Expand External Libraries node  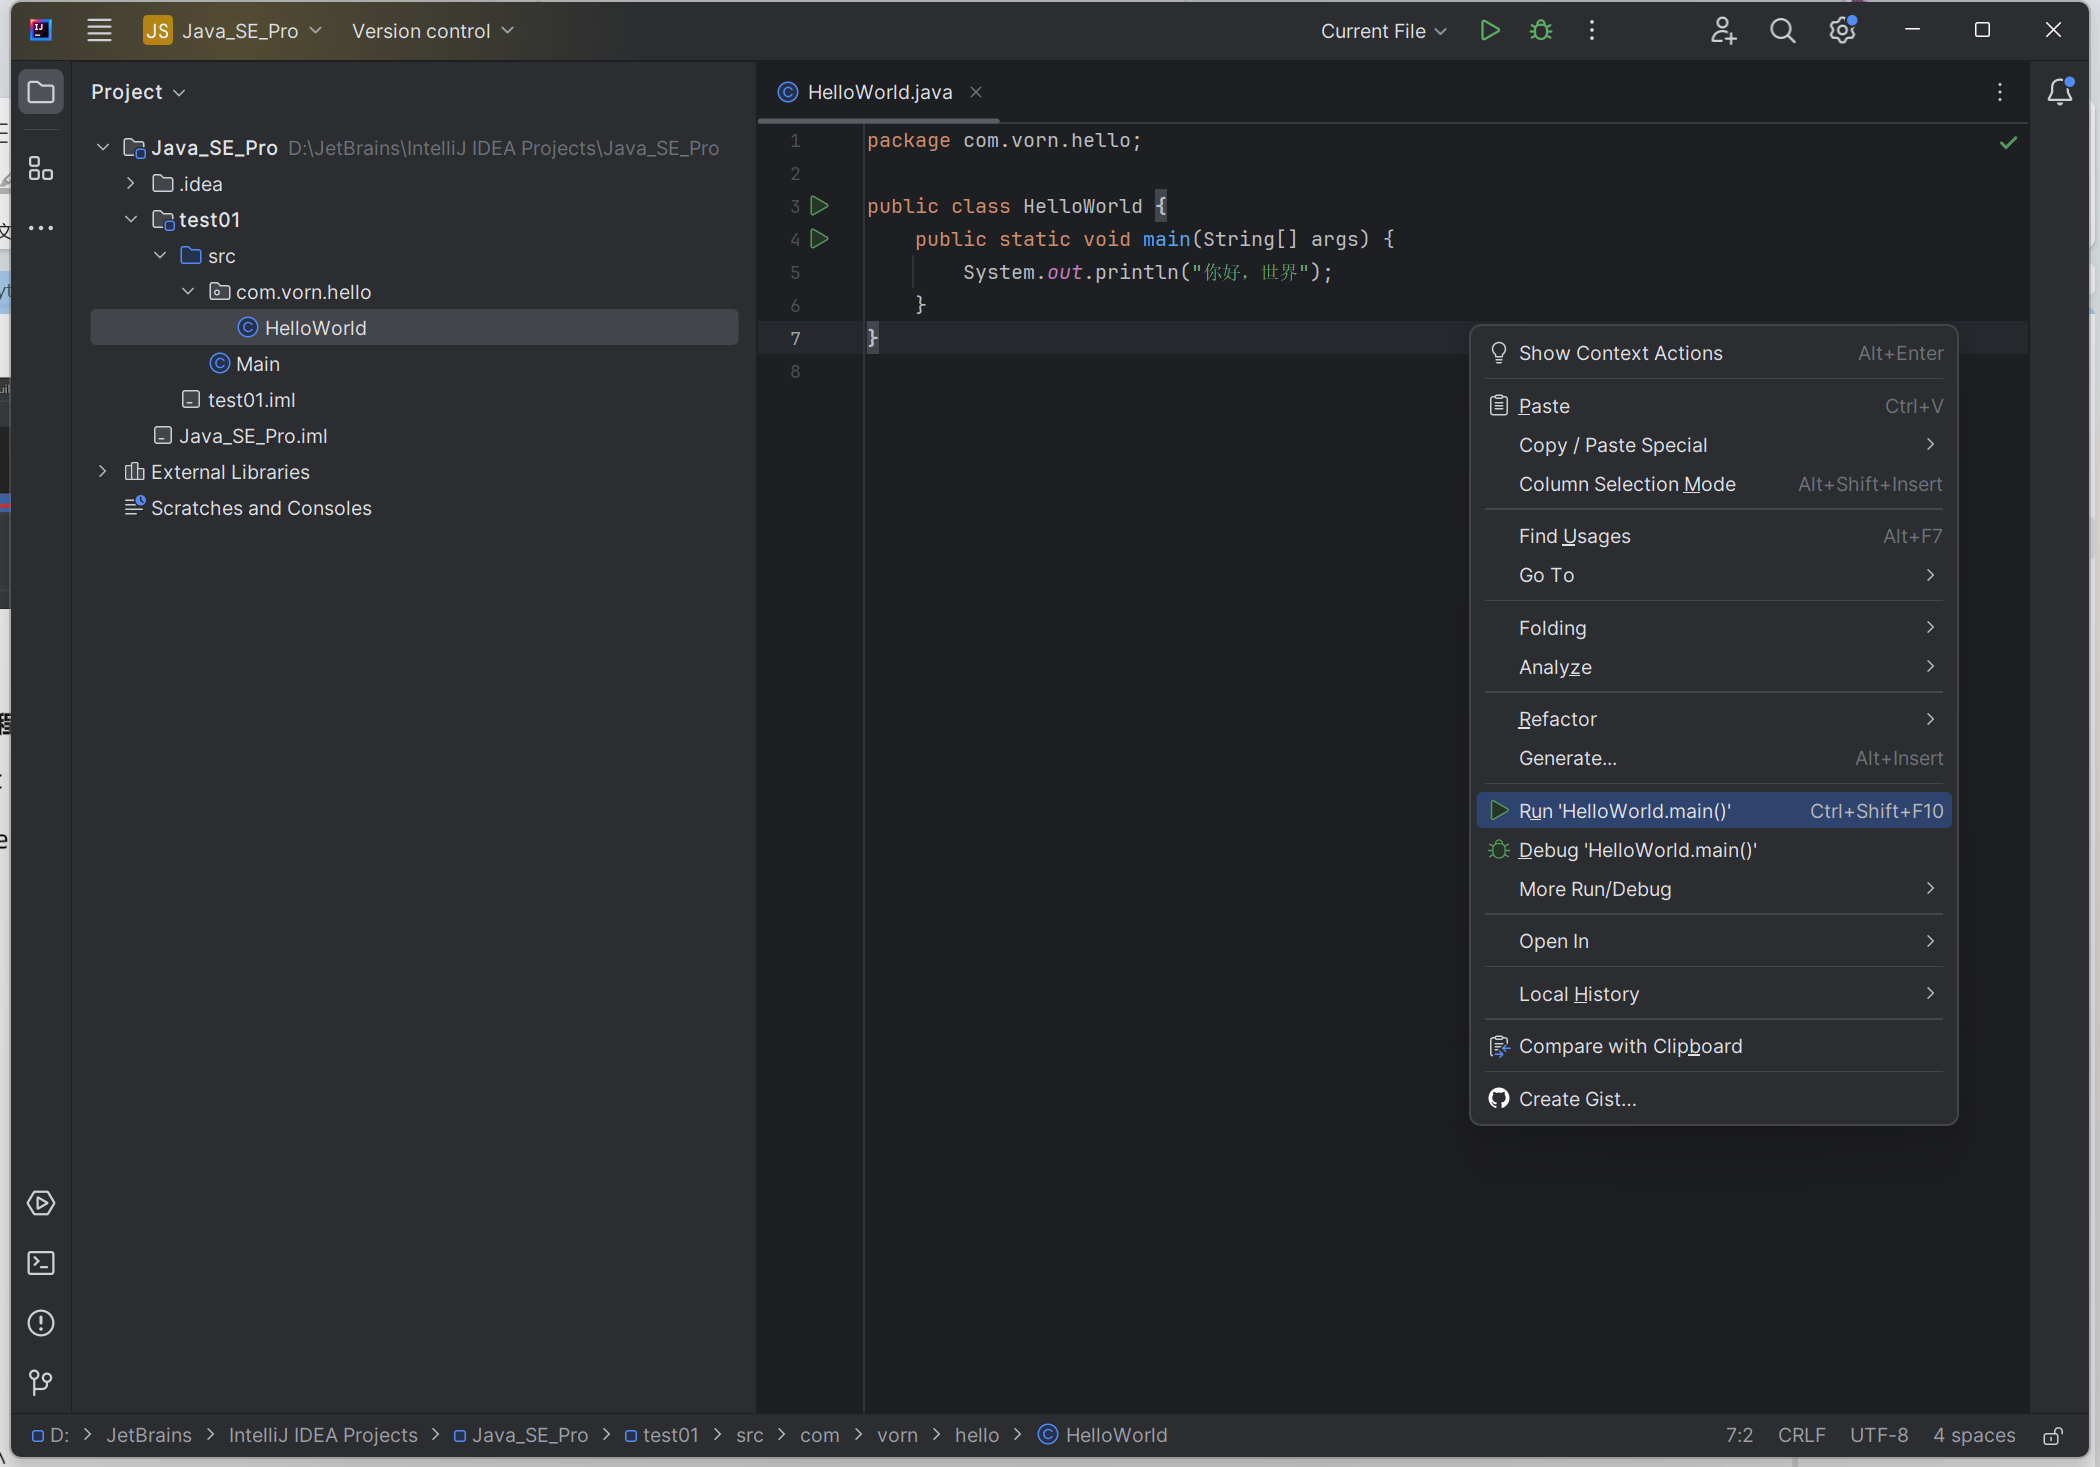[103, 472]
